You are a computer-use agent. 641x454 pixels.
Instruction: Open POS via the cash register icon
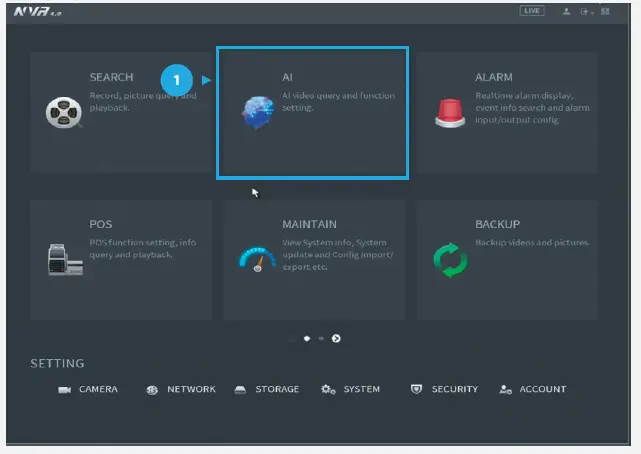[x=65, y=259]
